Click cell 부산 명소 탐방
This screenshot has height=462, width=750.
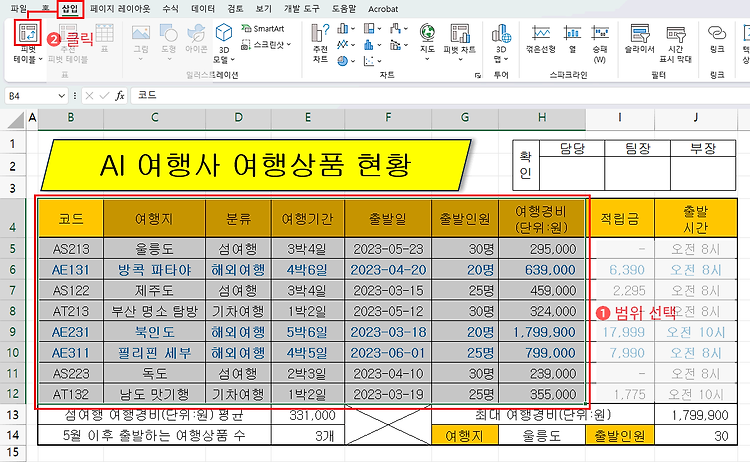click(154, 311)
